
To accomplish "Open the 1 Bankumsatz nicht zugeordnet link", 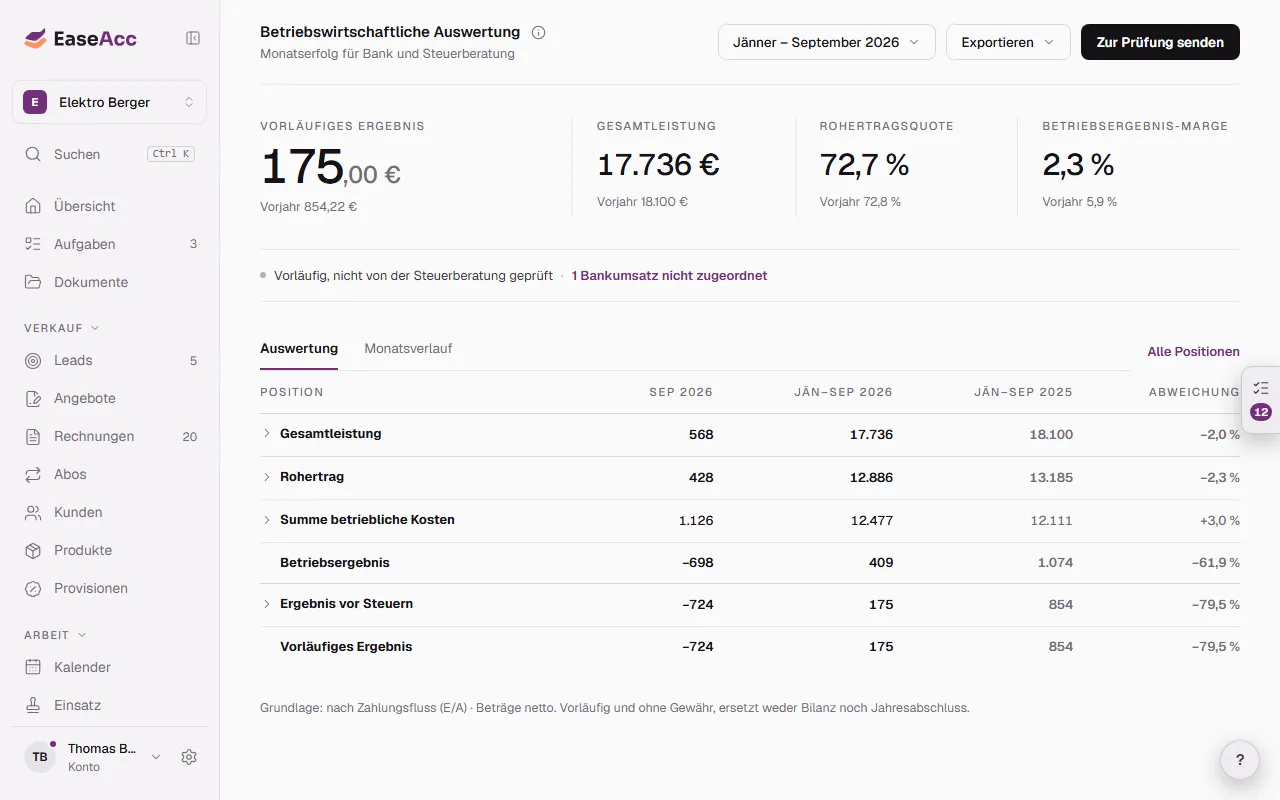I will click(x=670, y=275).
